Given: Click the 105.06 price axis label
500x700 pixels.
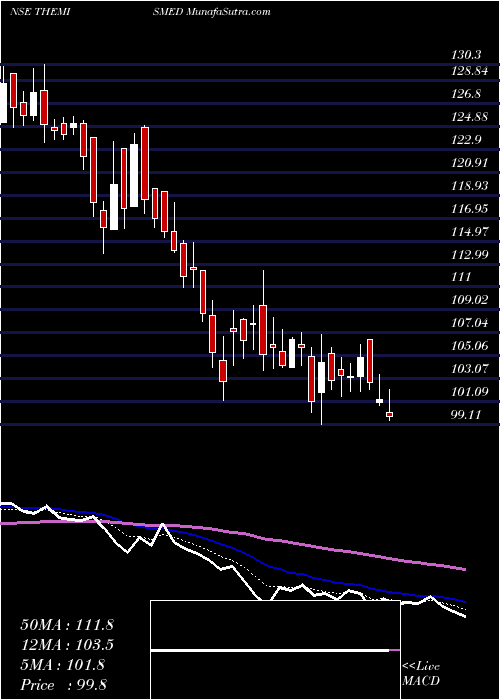Looking at the screenshot, I should click(x=470, y=346).
